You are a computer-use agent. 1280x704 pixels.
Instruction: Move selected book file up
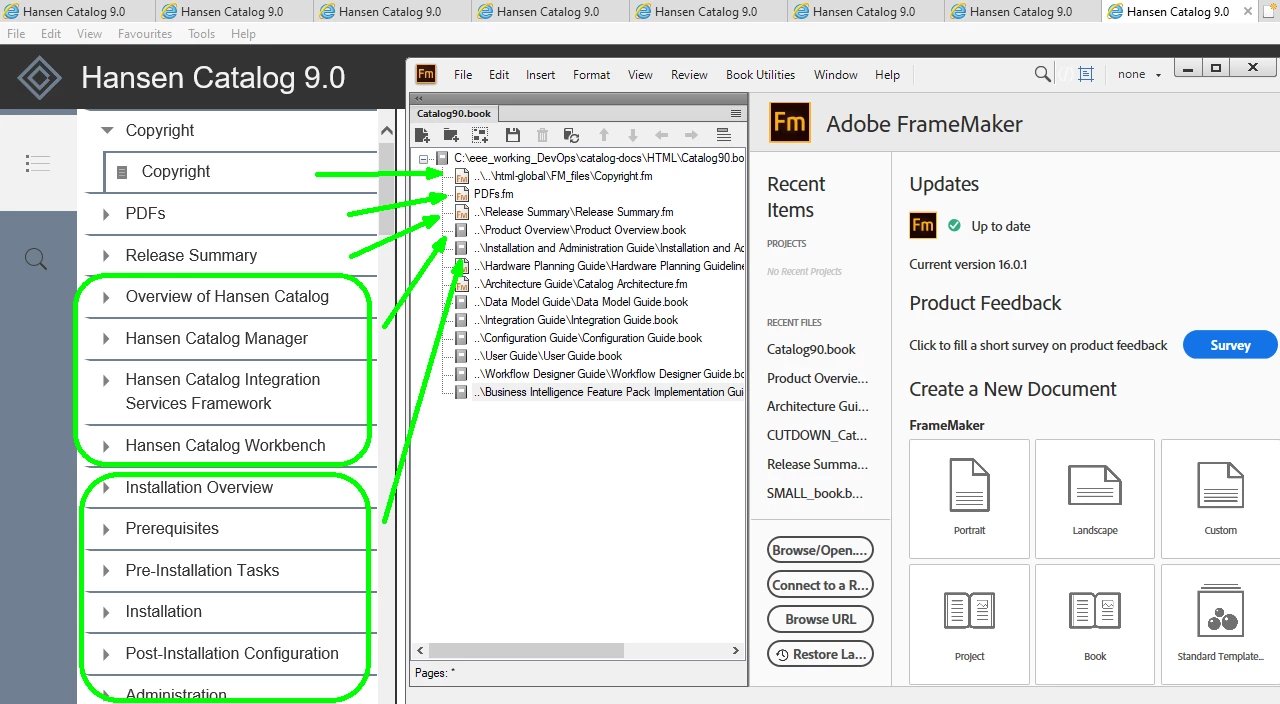point(603,135)
